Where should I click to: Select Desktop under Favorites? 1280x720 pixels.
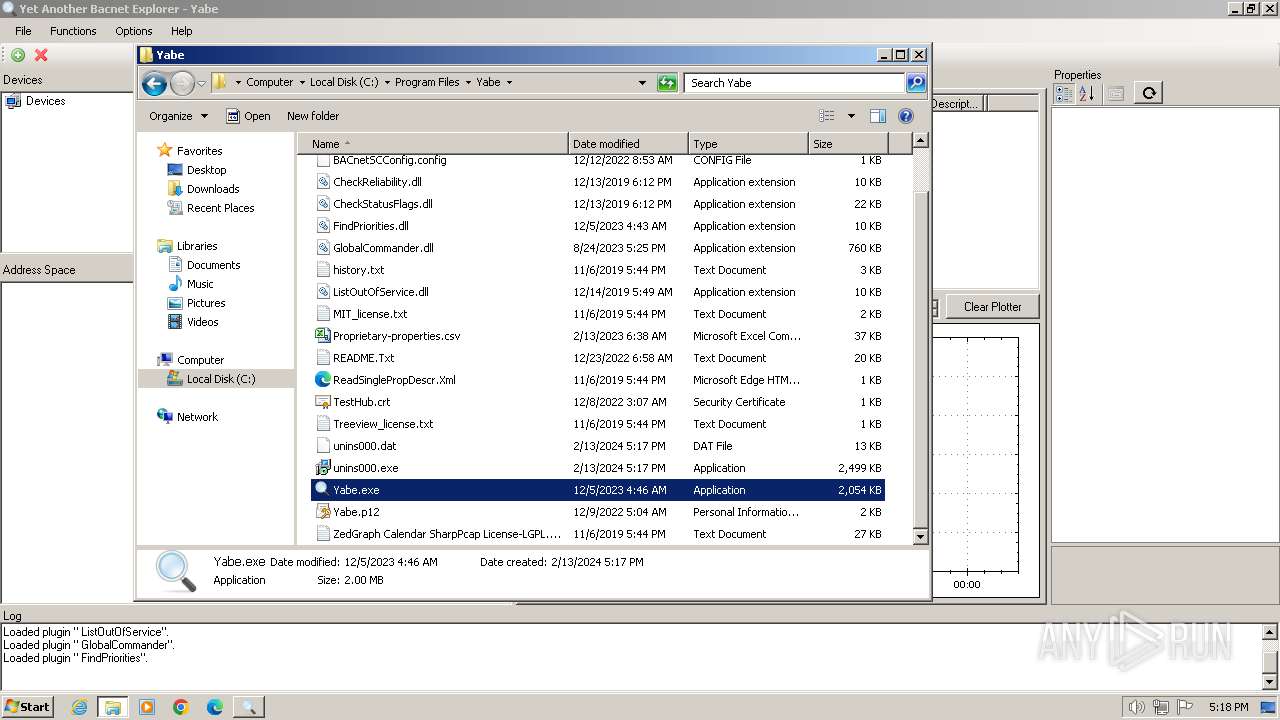click(x=206, y=170)
